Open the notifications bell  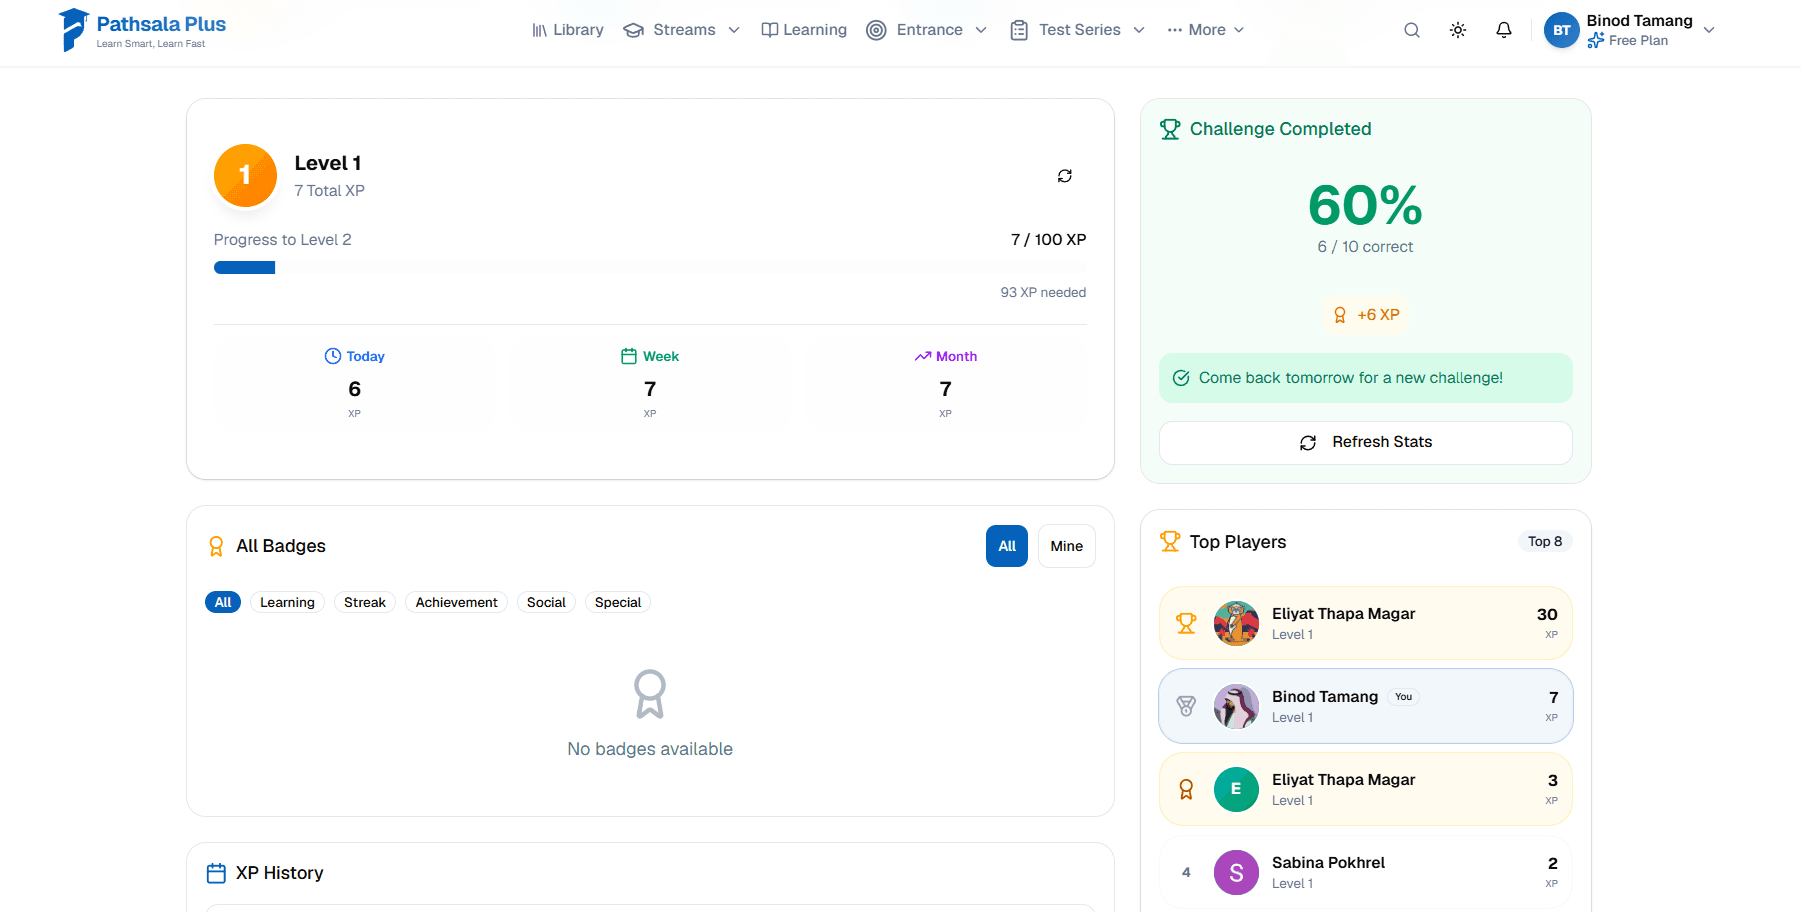[x=1504, y=30]
